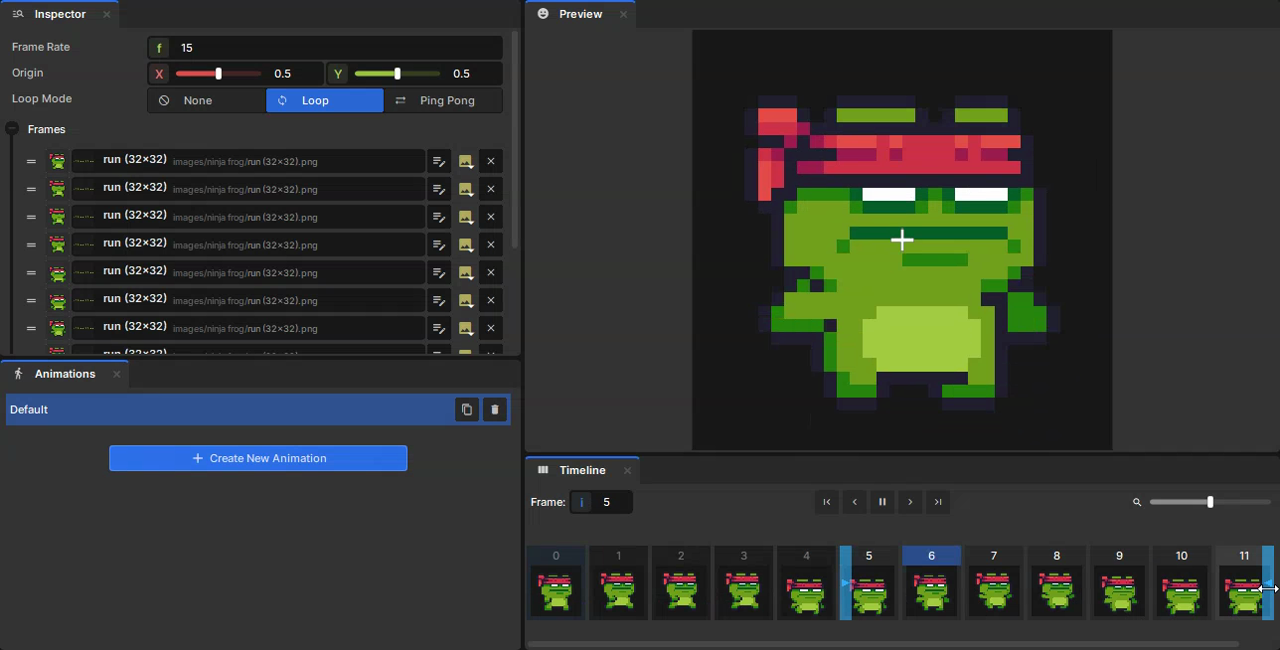Pause the animation playback
1280x650 pixels.
click(882, 502)
